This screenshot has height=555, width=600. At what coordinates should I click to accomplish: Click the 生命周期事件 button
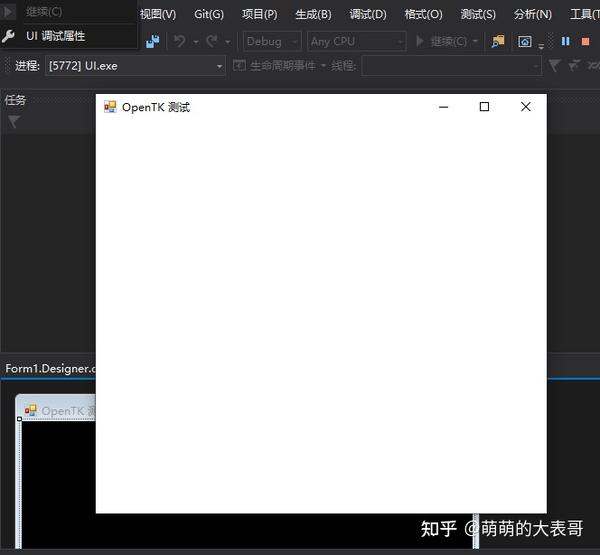274,66
